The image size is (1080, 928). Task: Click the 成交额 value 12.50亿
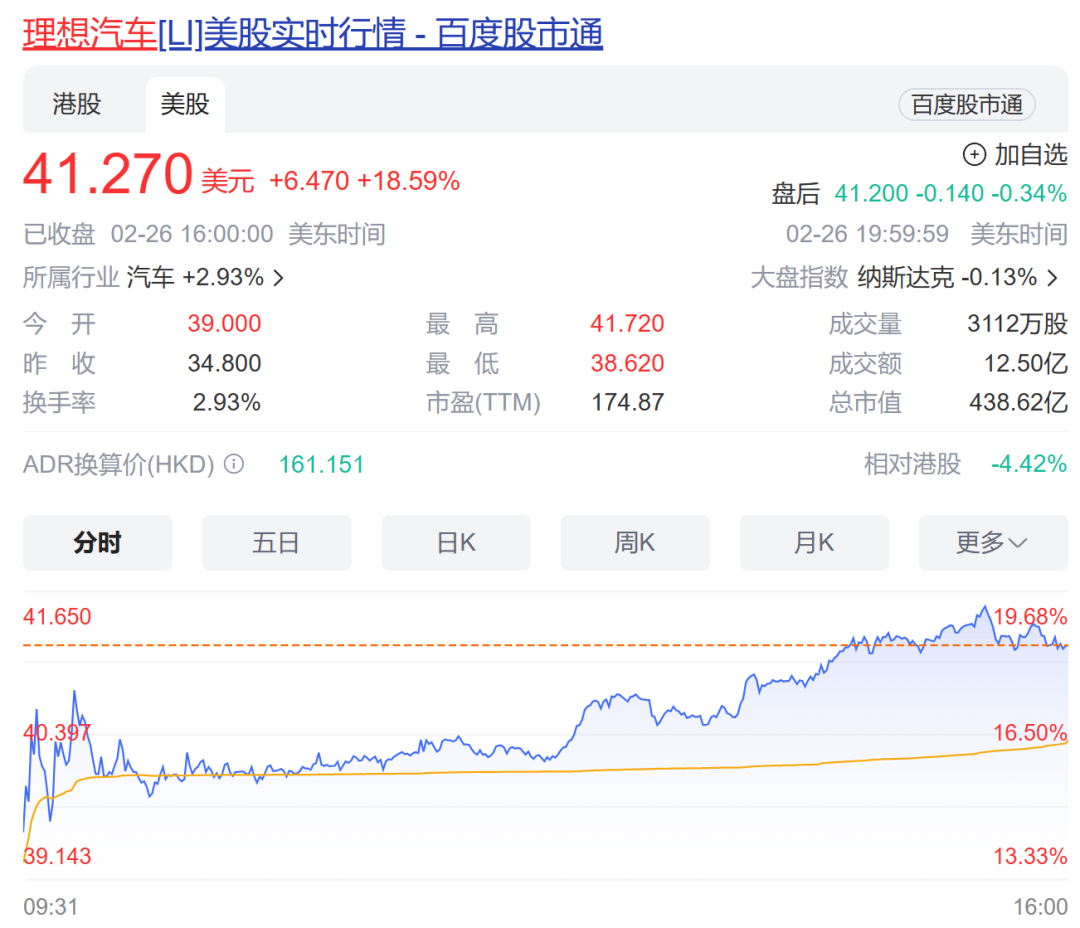click(1026, 363)
